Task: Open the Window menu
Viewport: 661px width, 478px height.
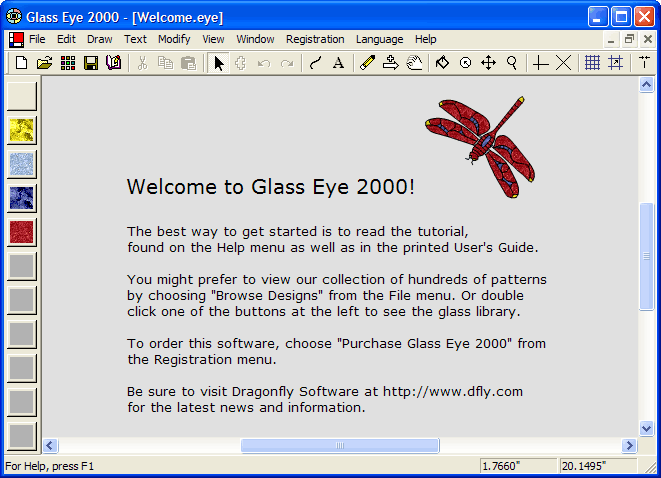Action: 255,39
